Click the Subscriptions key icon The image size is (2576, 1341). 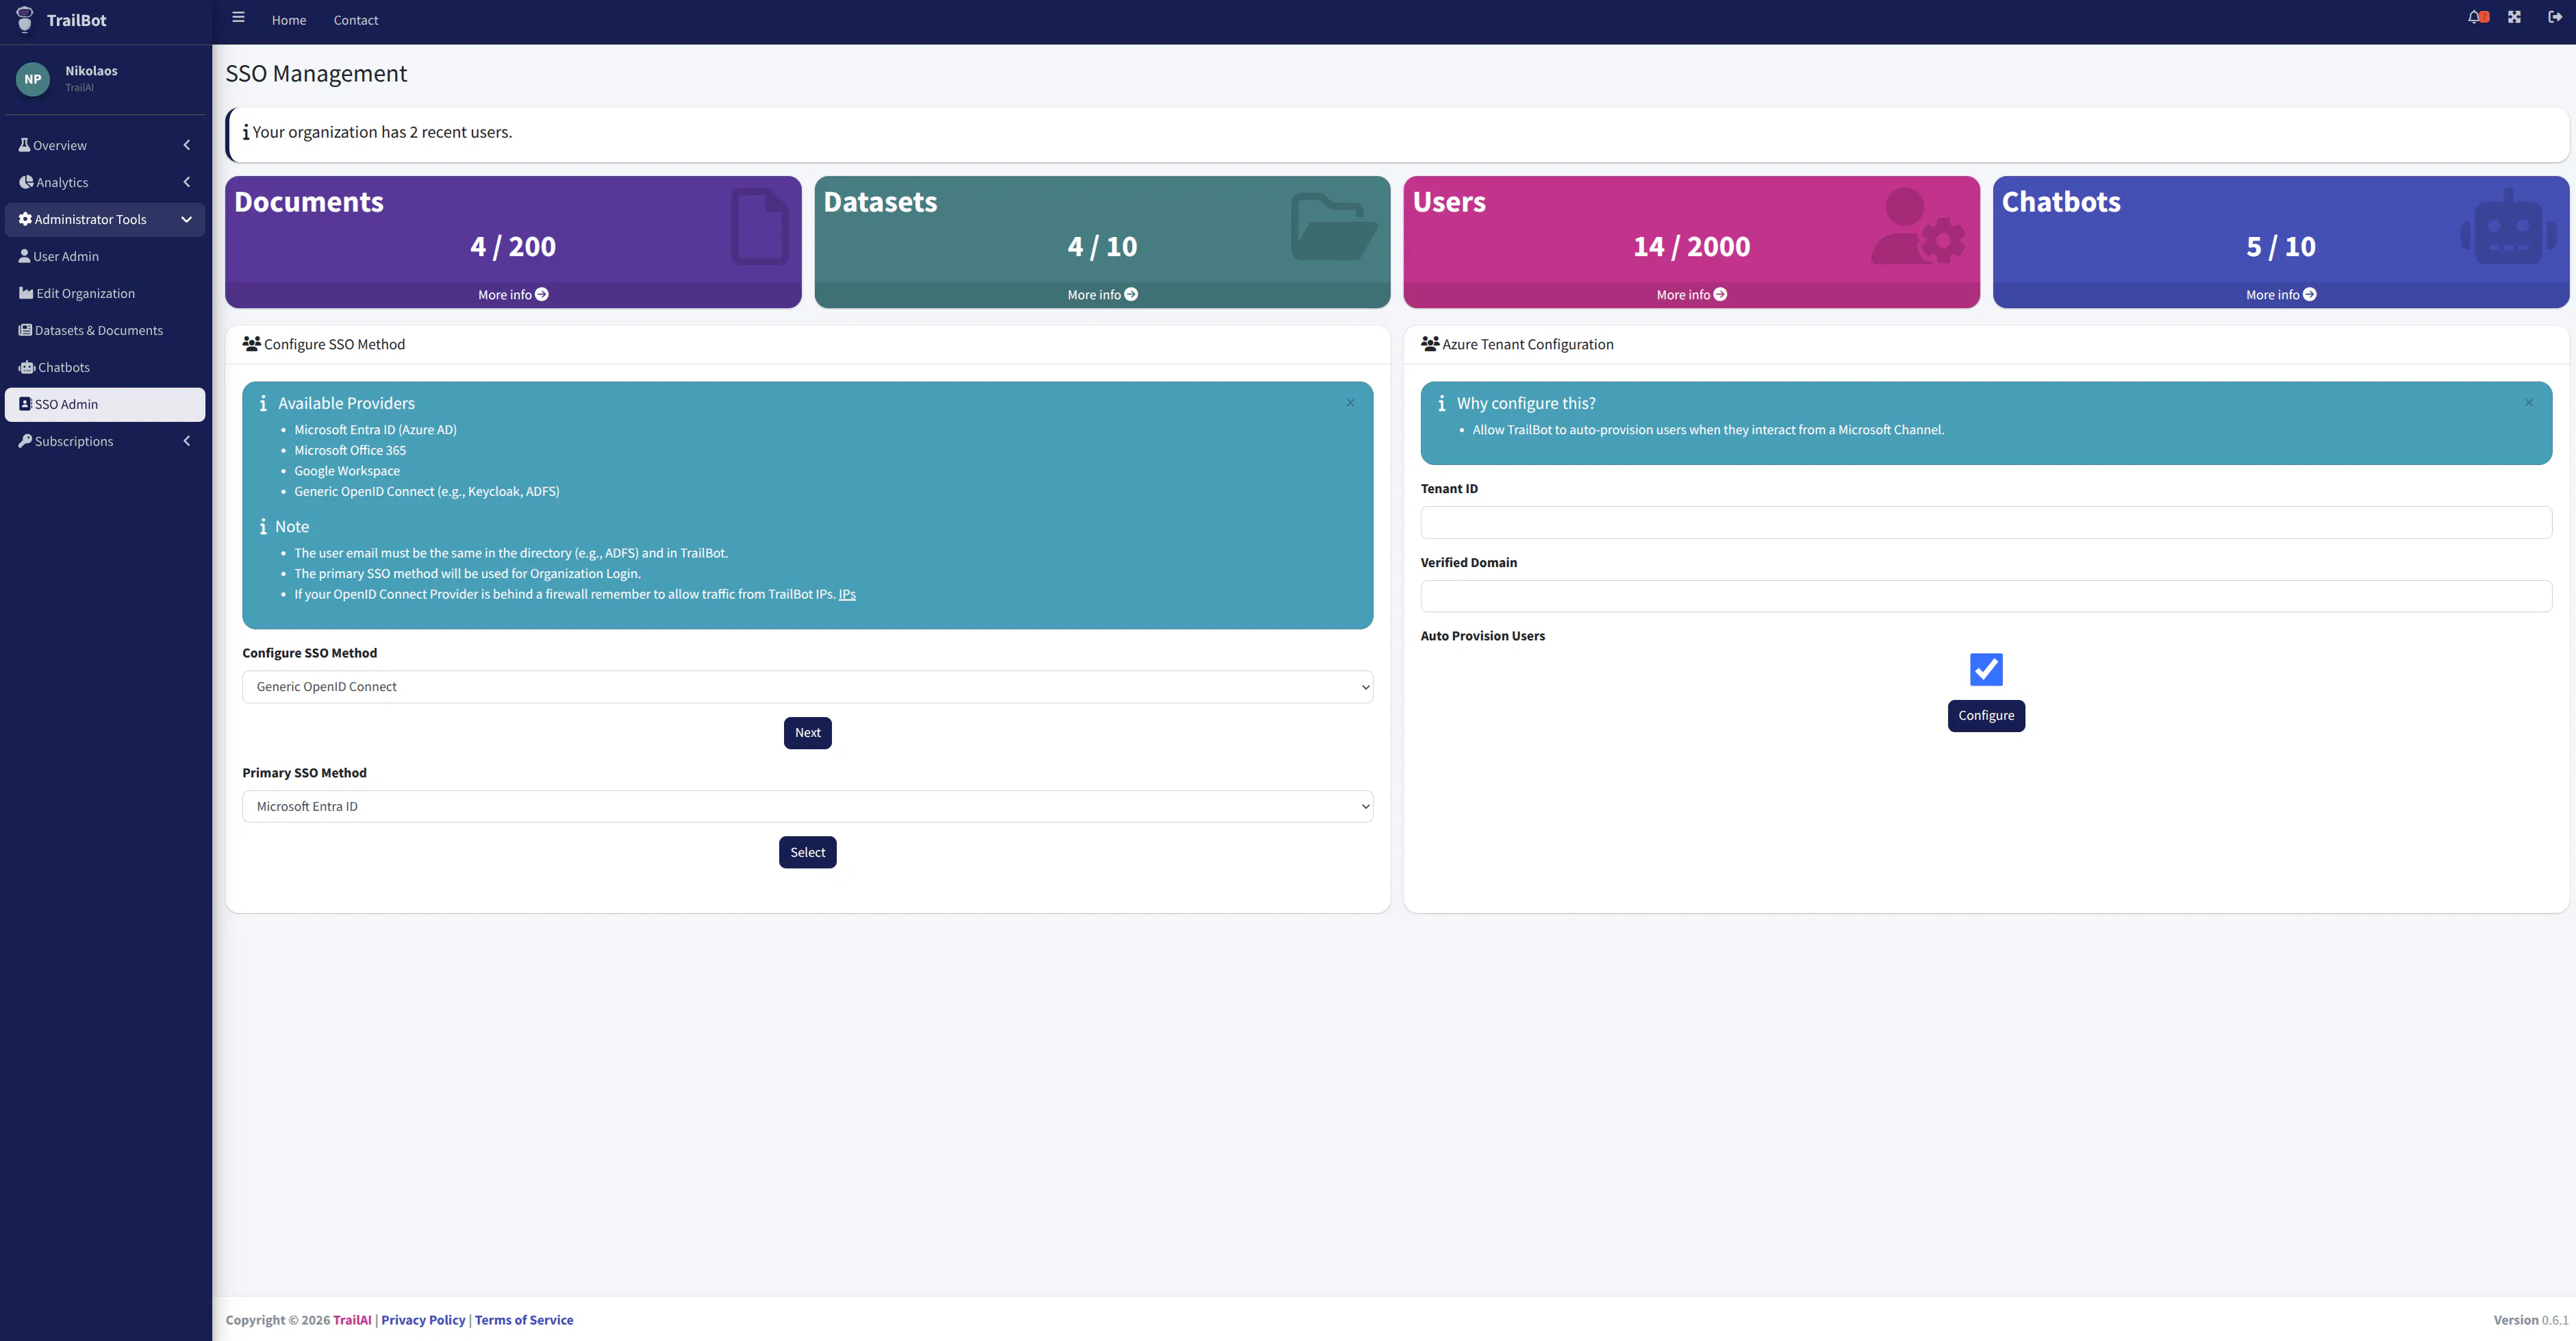[25, 441]
